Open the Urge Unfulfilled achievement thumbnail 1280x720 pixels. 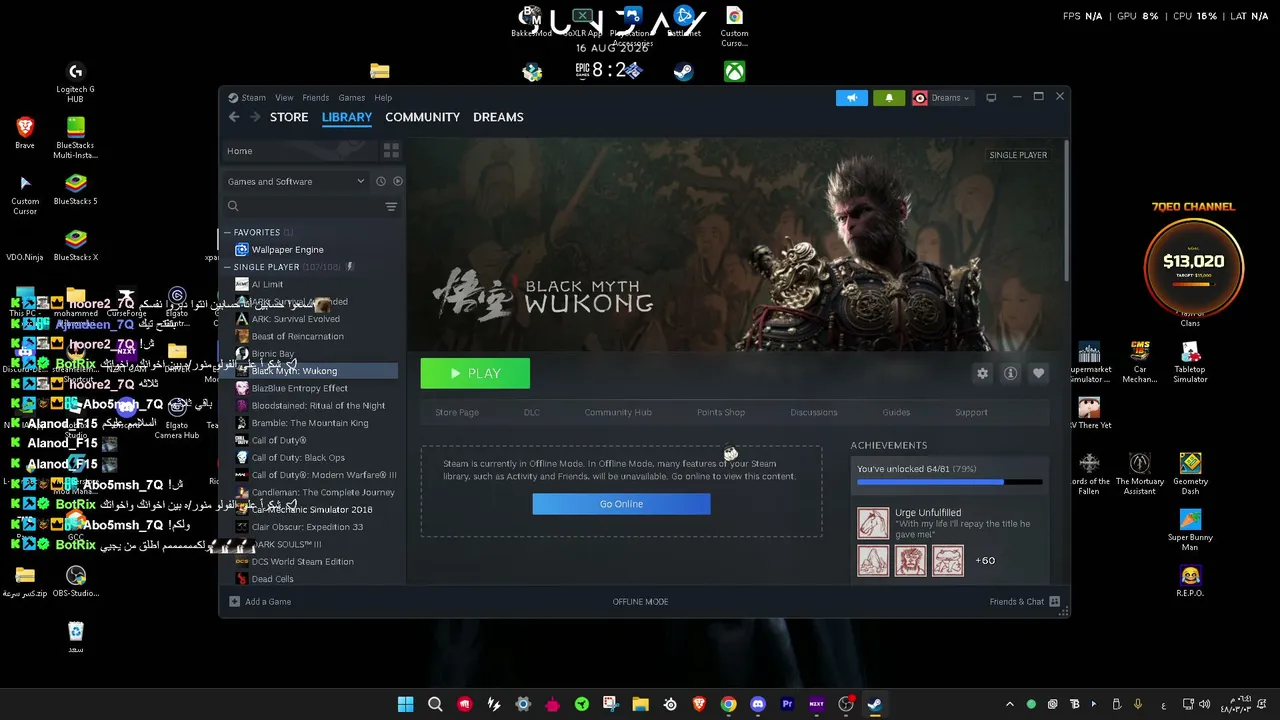[x=873, y=523]
